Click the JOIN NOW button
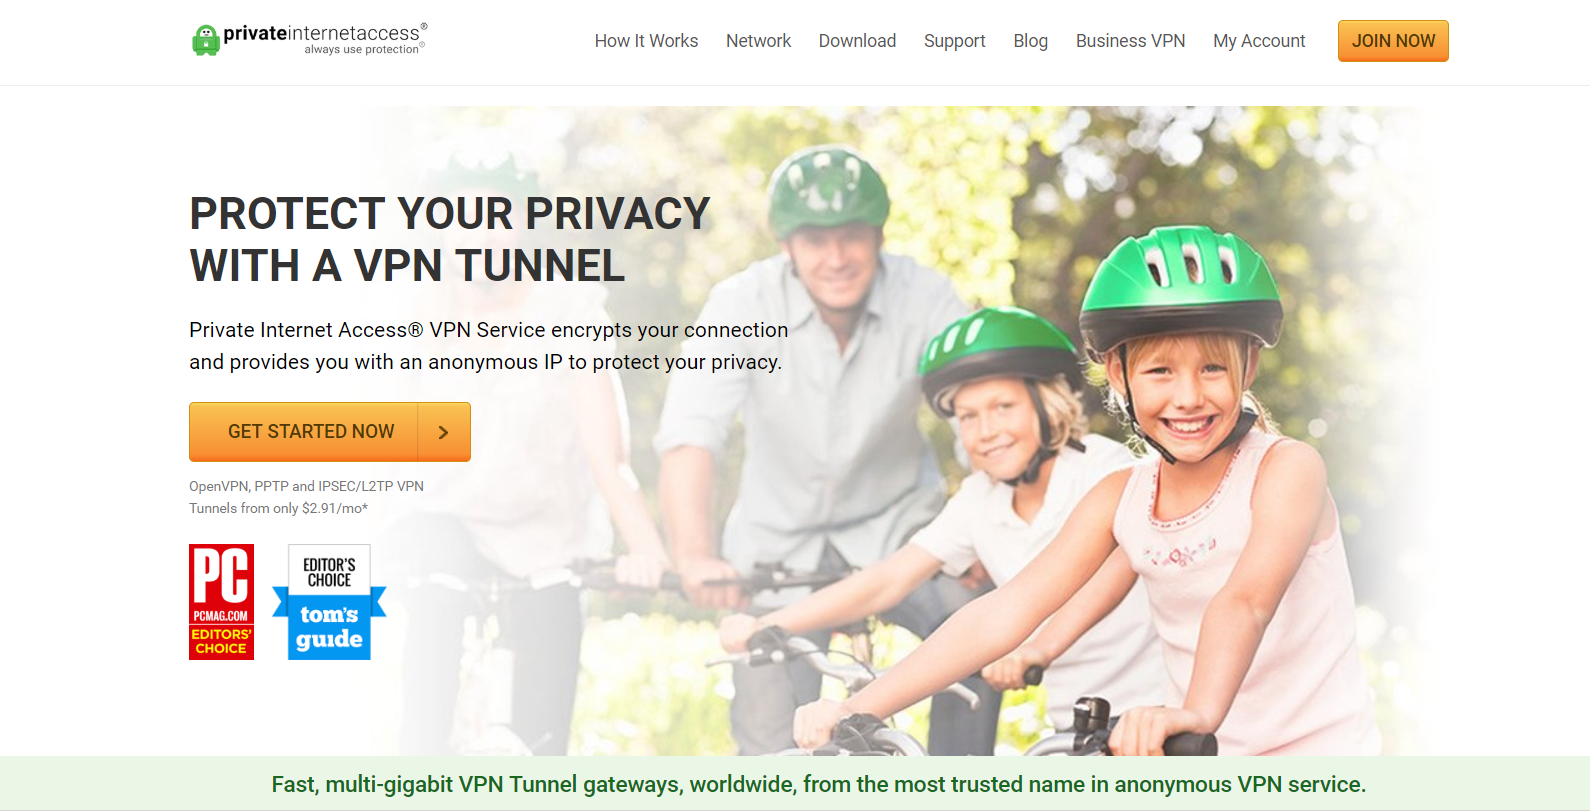Image resolution: width=1590 pixels, height=811 pixels. tap(1393, 41)
